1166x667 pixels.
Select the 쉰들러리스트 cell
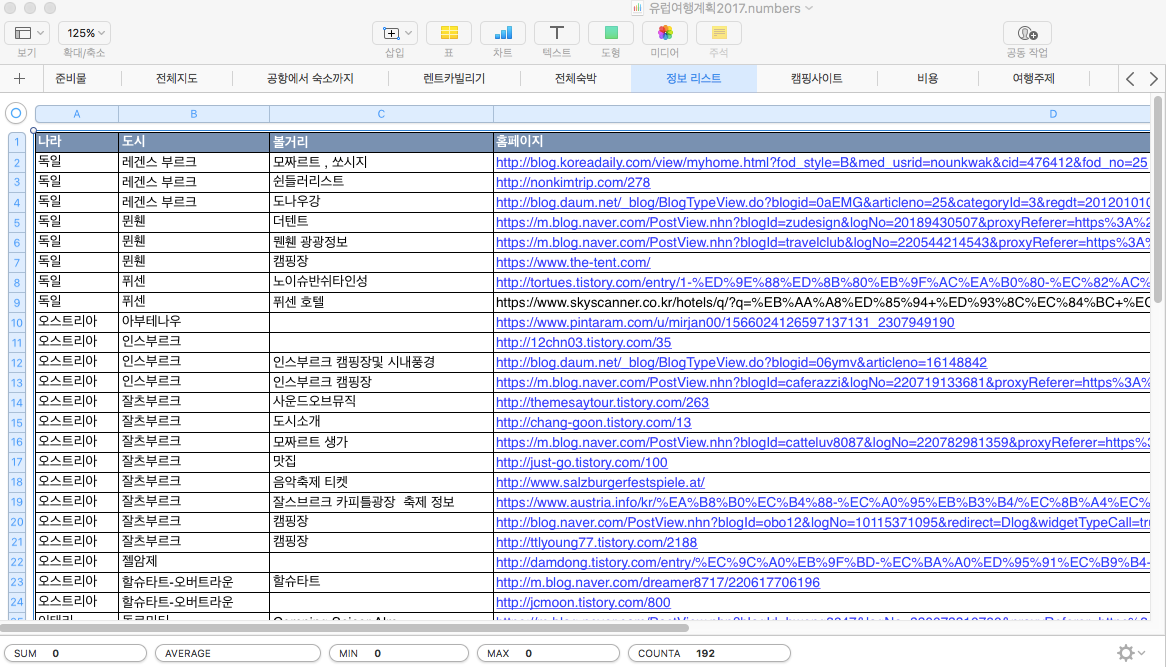click(x=381, y=181)
